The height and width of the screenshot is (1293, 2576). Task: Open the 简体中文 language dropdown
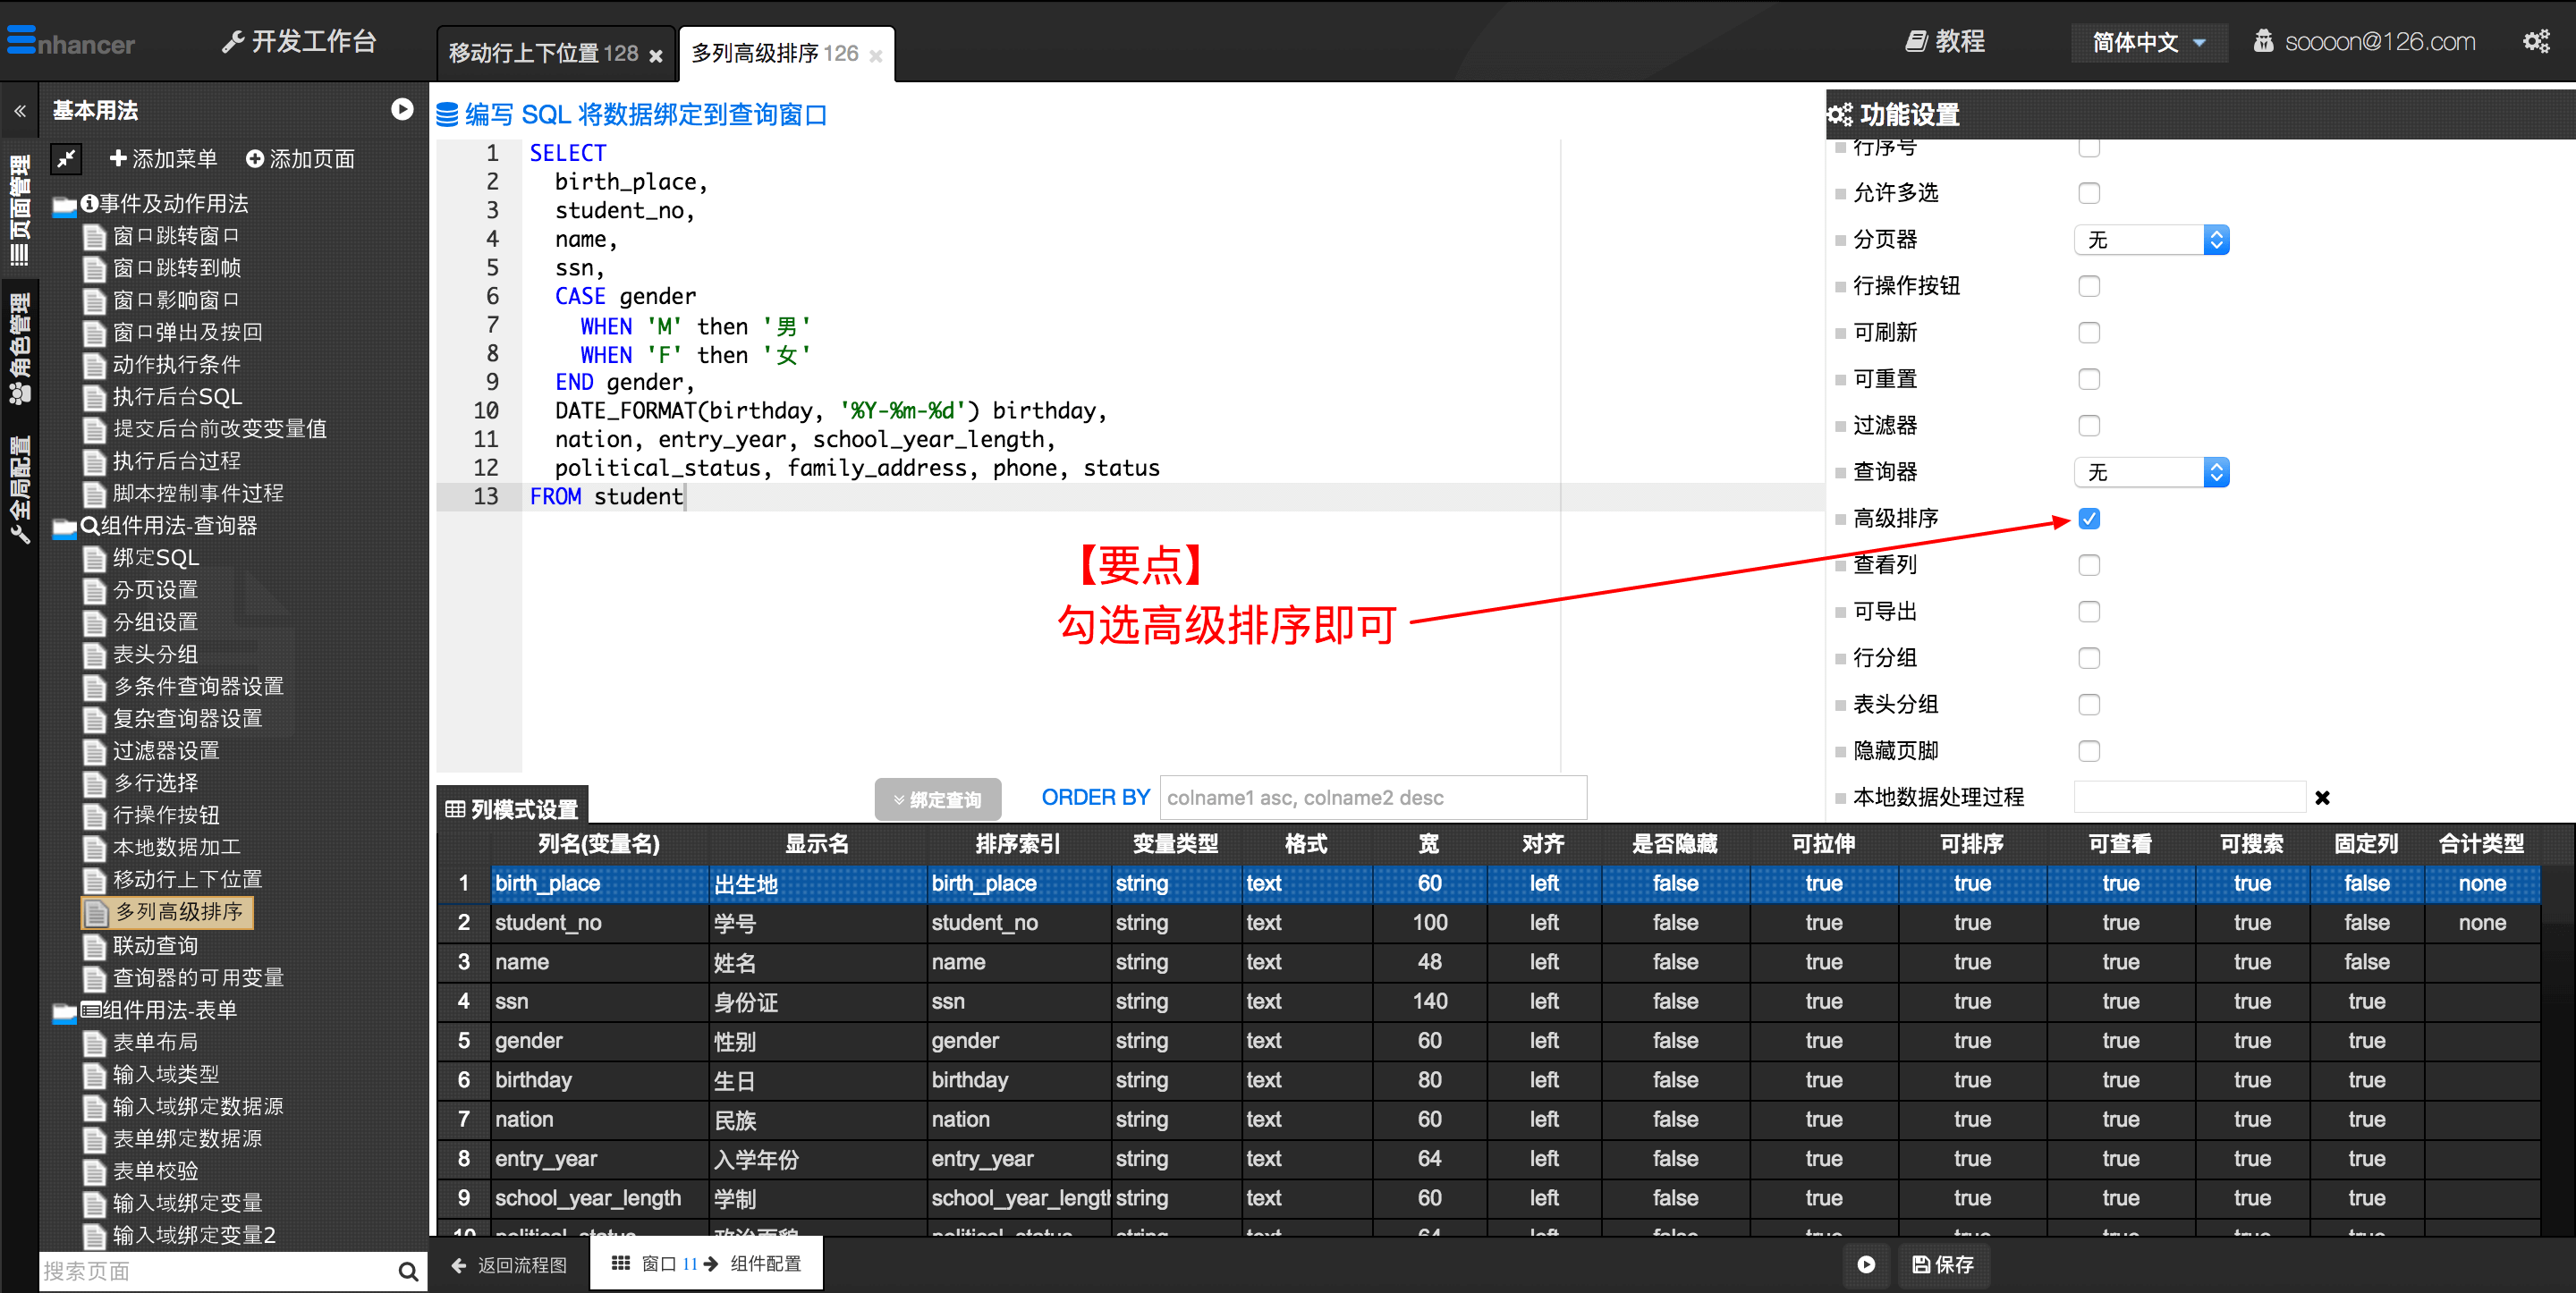click(2148, 42)
